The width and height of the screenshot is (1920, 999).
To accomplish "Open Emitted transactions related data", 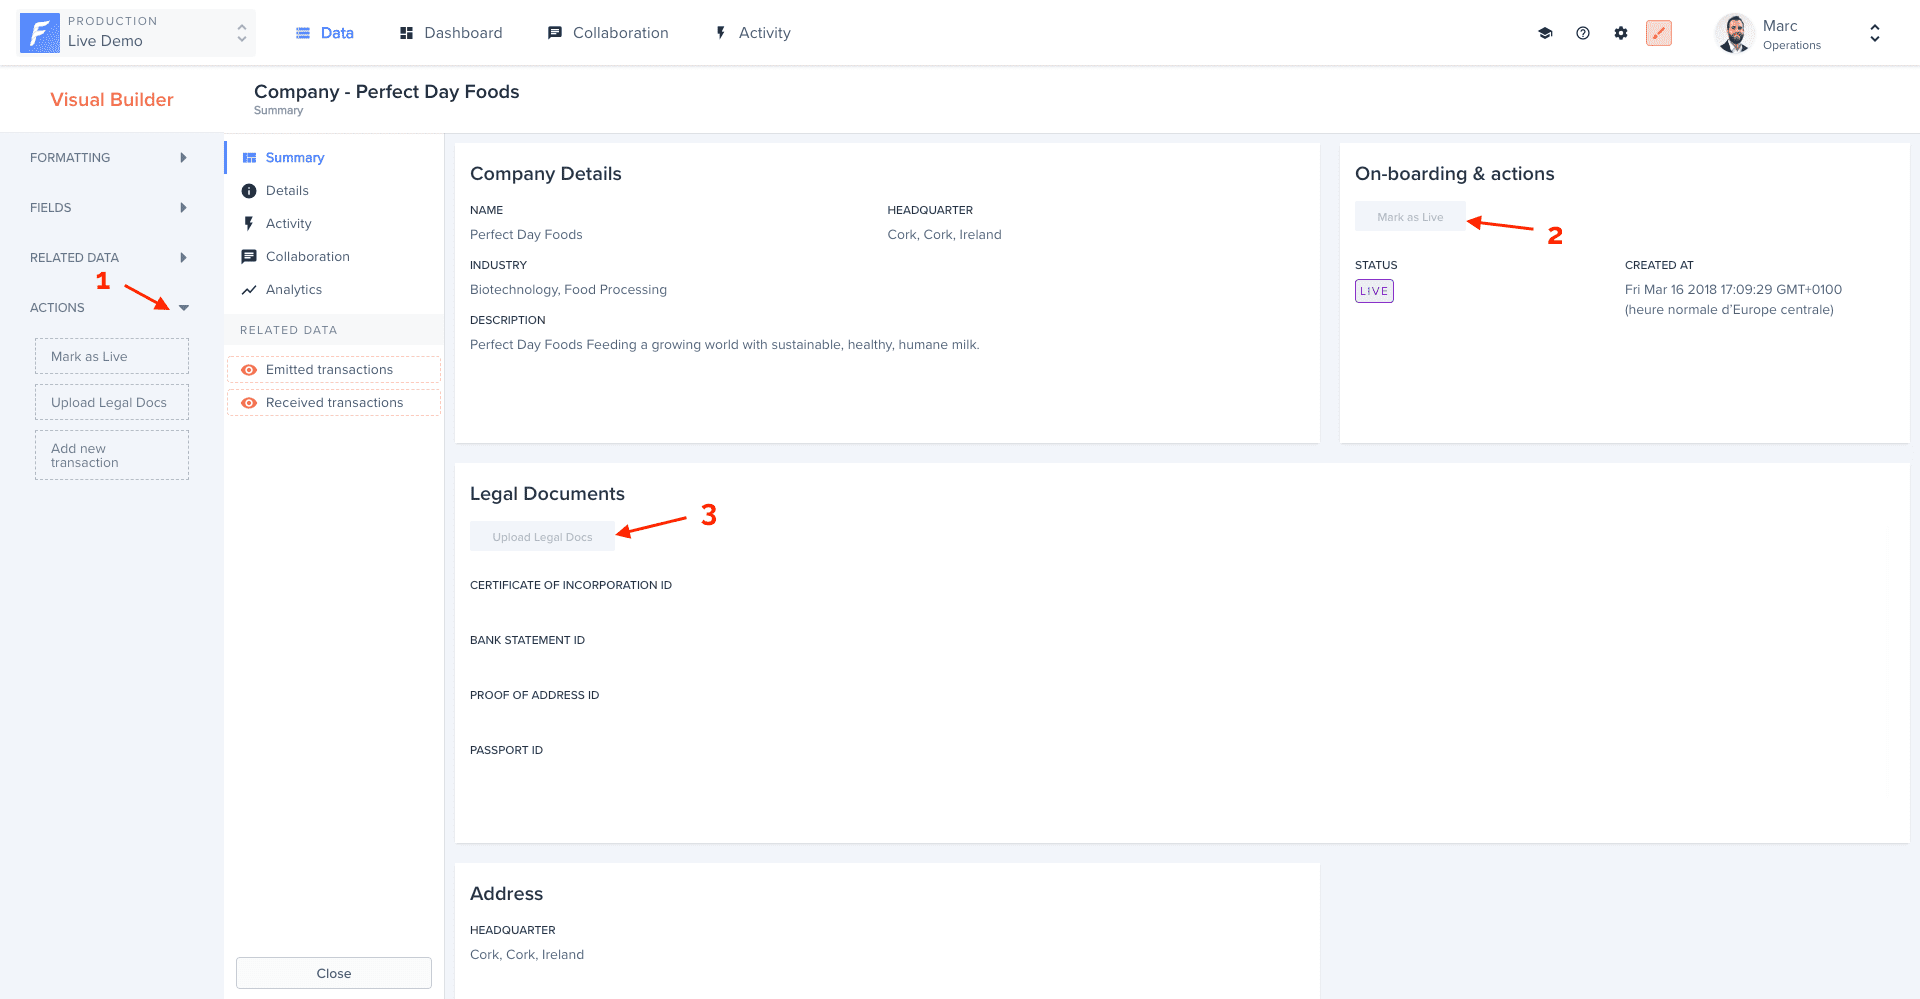I will (329, 370).
